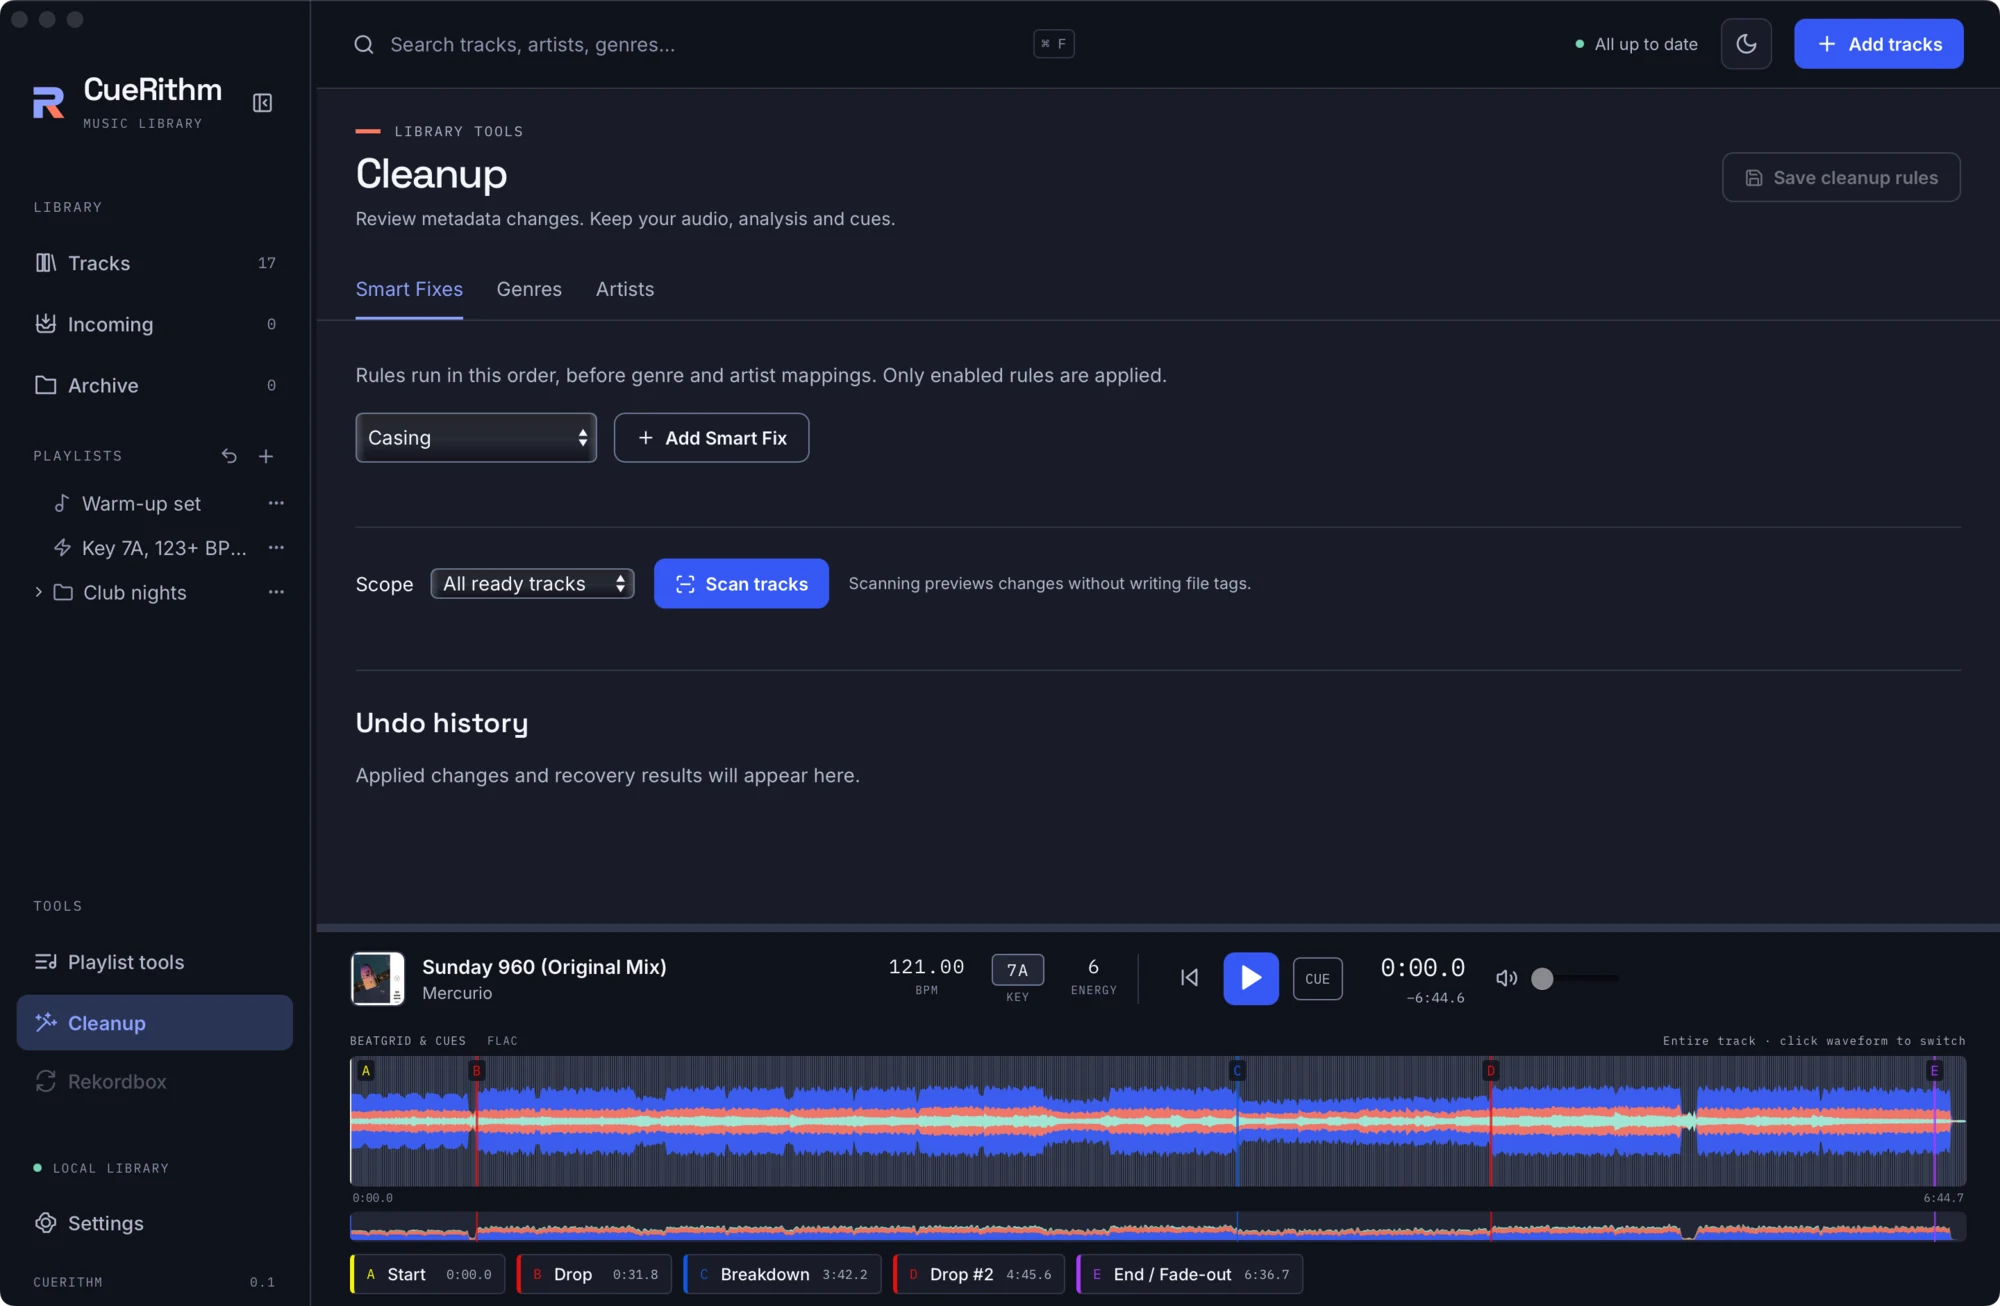Expand the Club nights folder

tap(38, 592)
